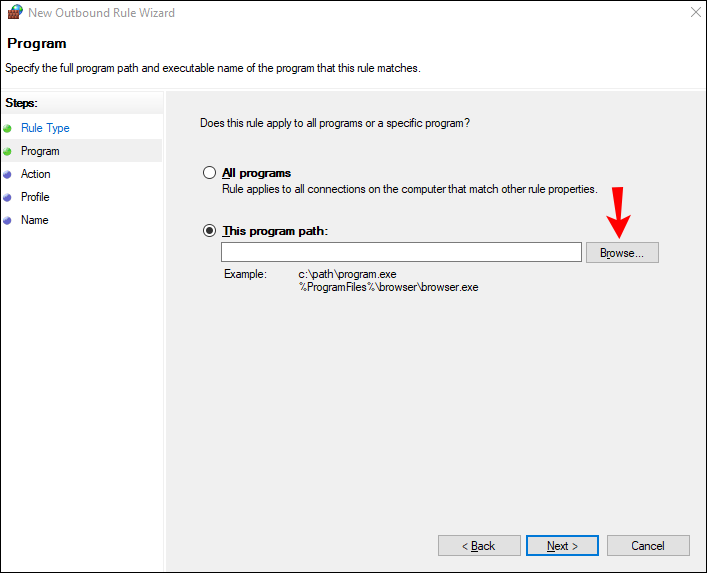Proceed with the Next button
The width and height of the screenshot is (707, 573).
562,546
